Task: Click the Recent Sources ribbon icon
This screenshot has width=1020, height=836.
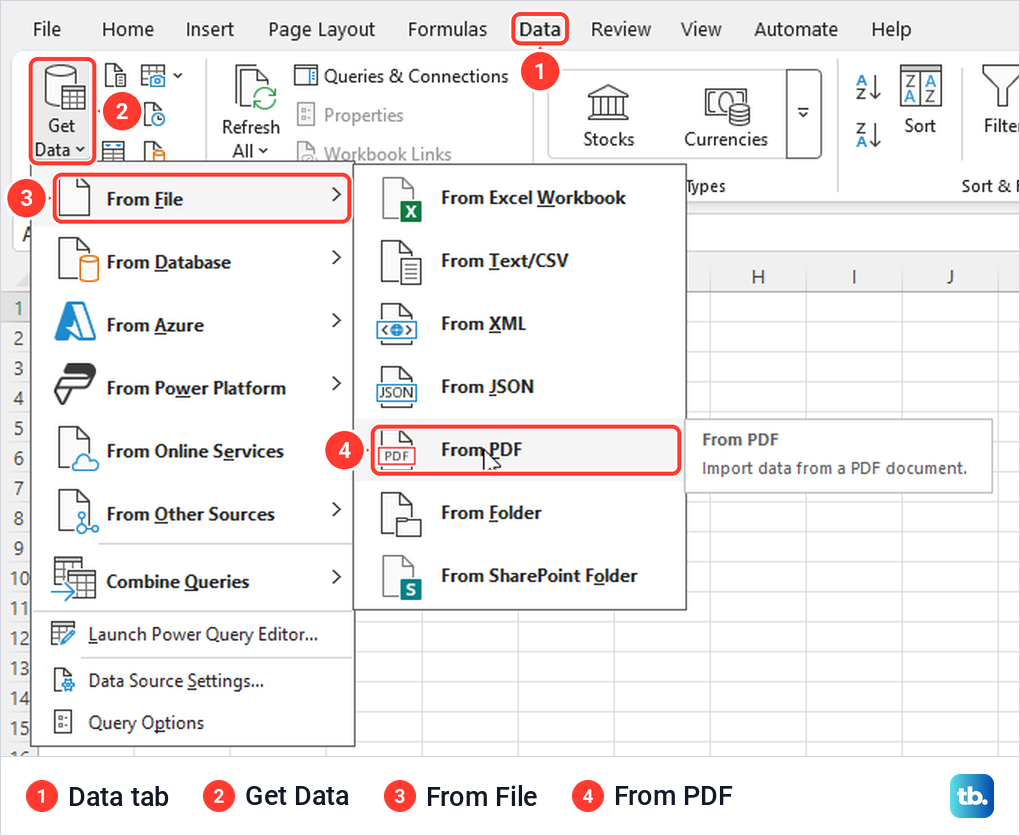Action: (154, 114)
